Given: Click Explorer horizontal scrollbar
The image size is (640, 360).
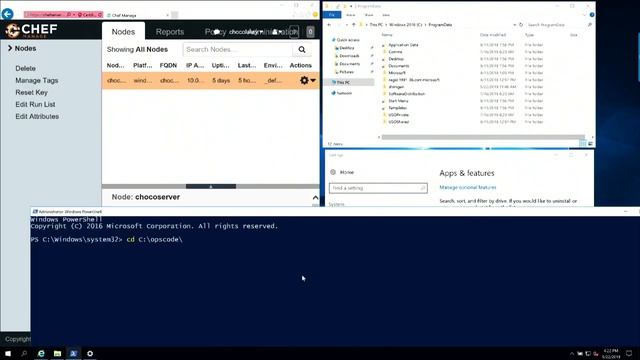Looking at the screenshot, I should 483,137.
